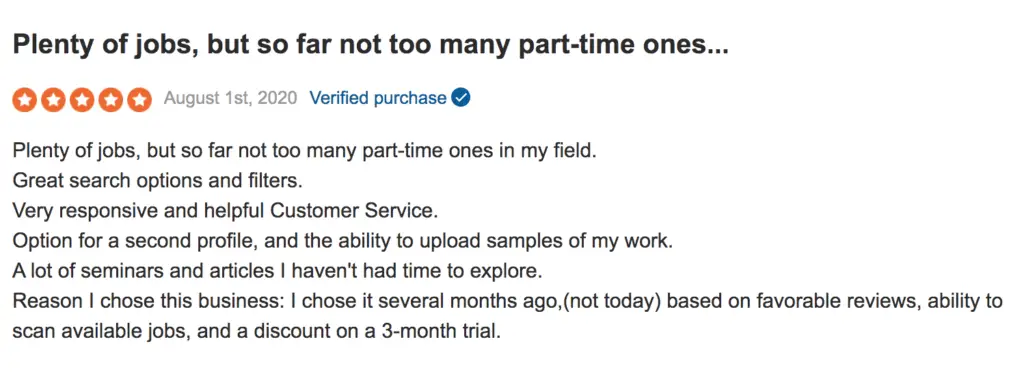Click the August 1st, 2020 date
Image resolution: width=1024 pixels, height=372 pixels.
(x=230, y=99)
